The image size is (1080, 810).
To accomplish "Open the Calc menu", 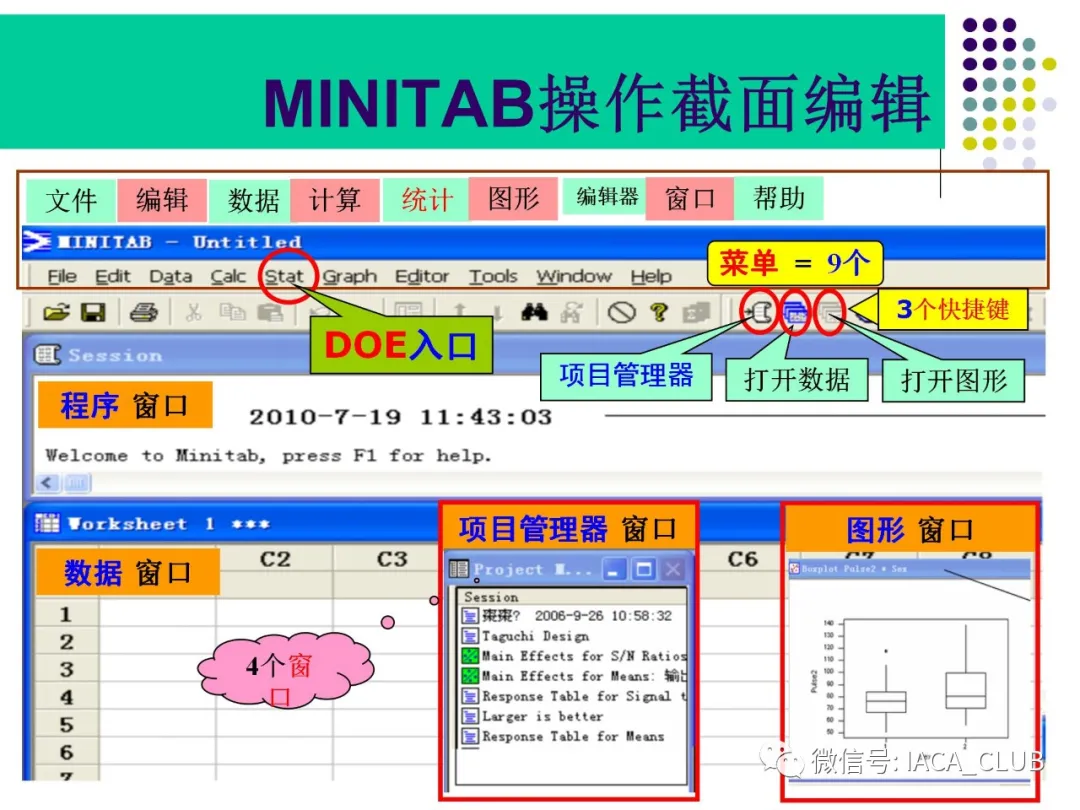I will click(x=227, y=276).
